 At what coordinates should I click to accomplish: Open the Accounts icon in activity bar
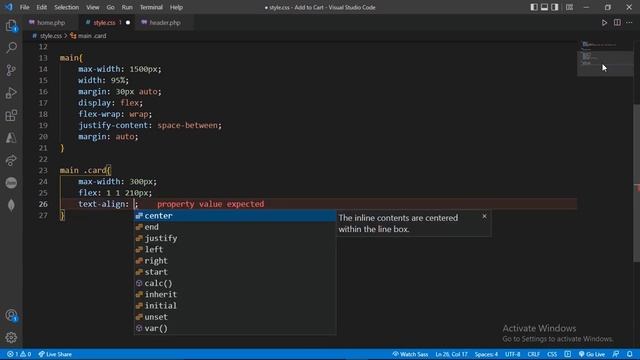tap(11, 315)
